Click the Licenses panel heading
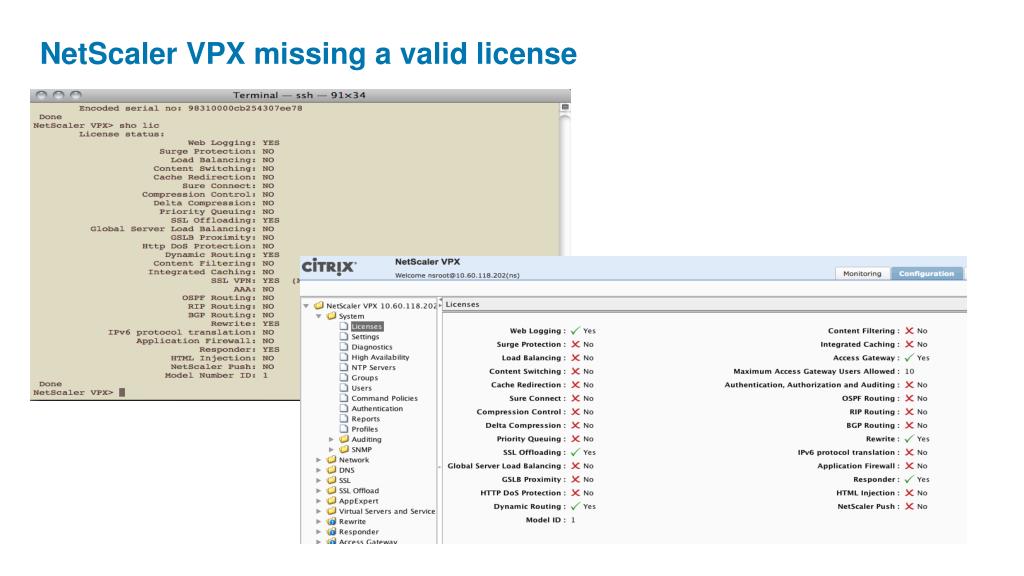Viewport: 1024px width, 576px height. [x=462, y=305]
